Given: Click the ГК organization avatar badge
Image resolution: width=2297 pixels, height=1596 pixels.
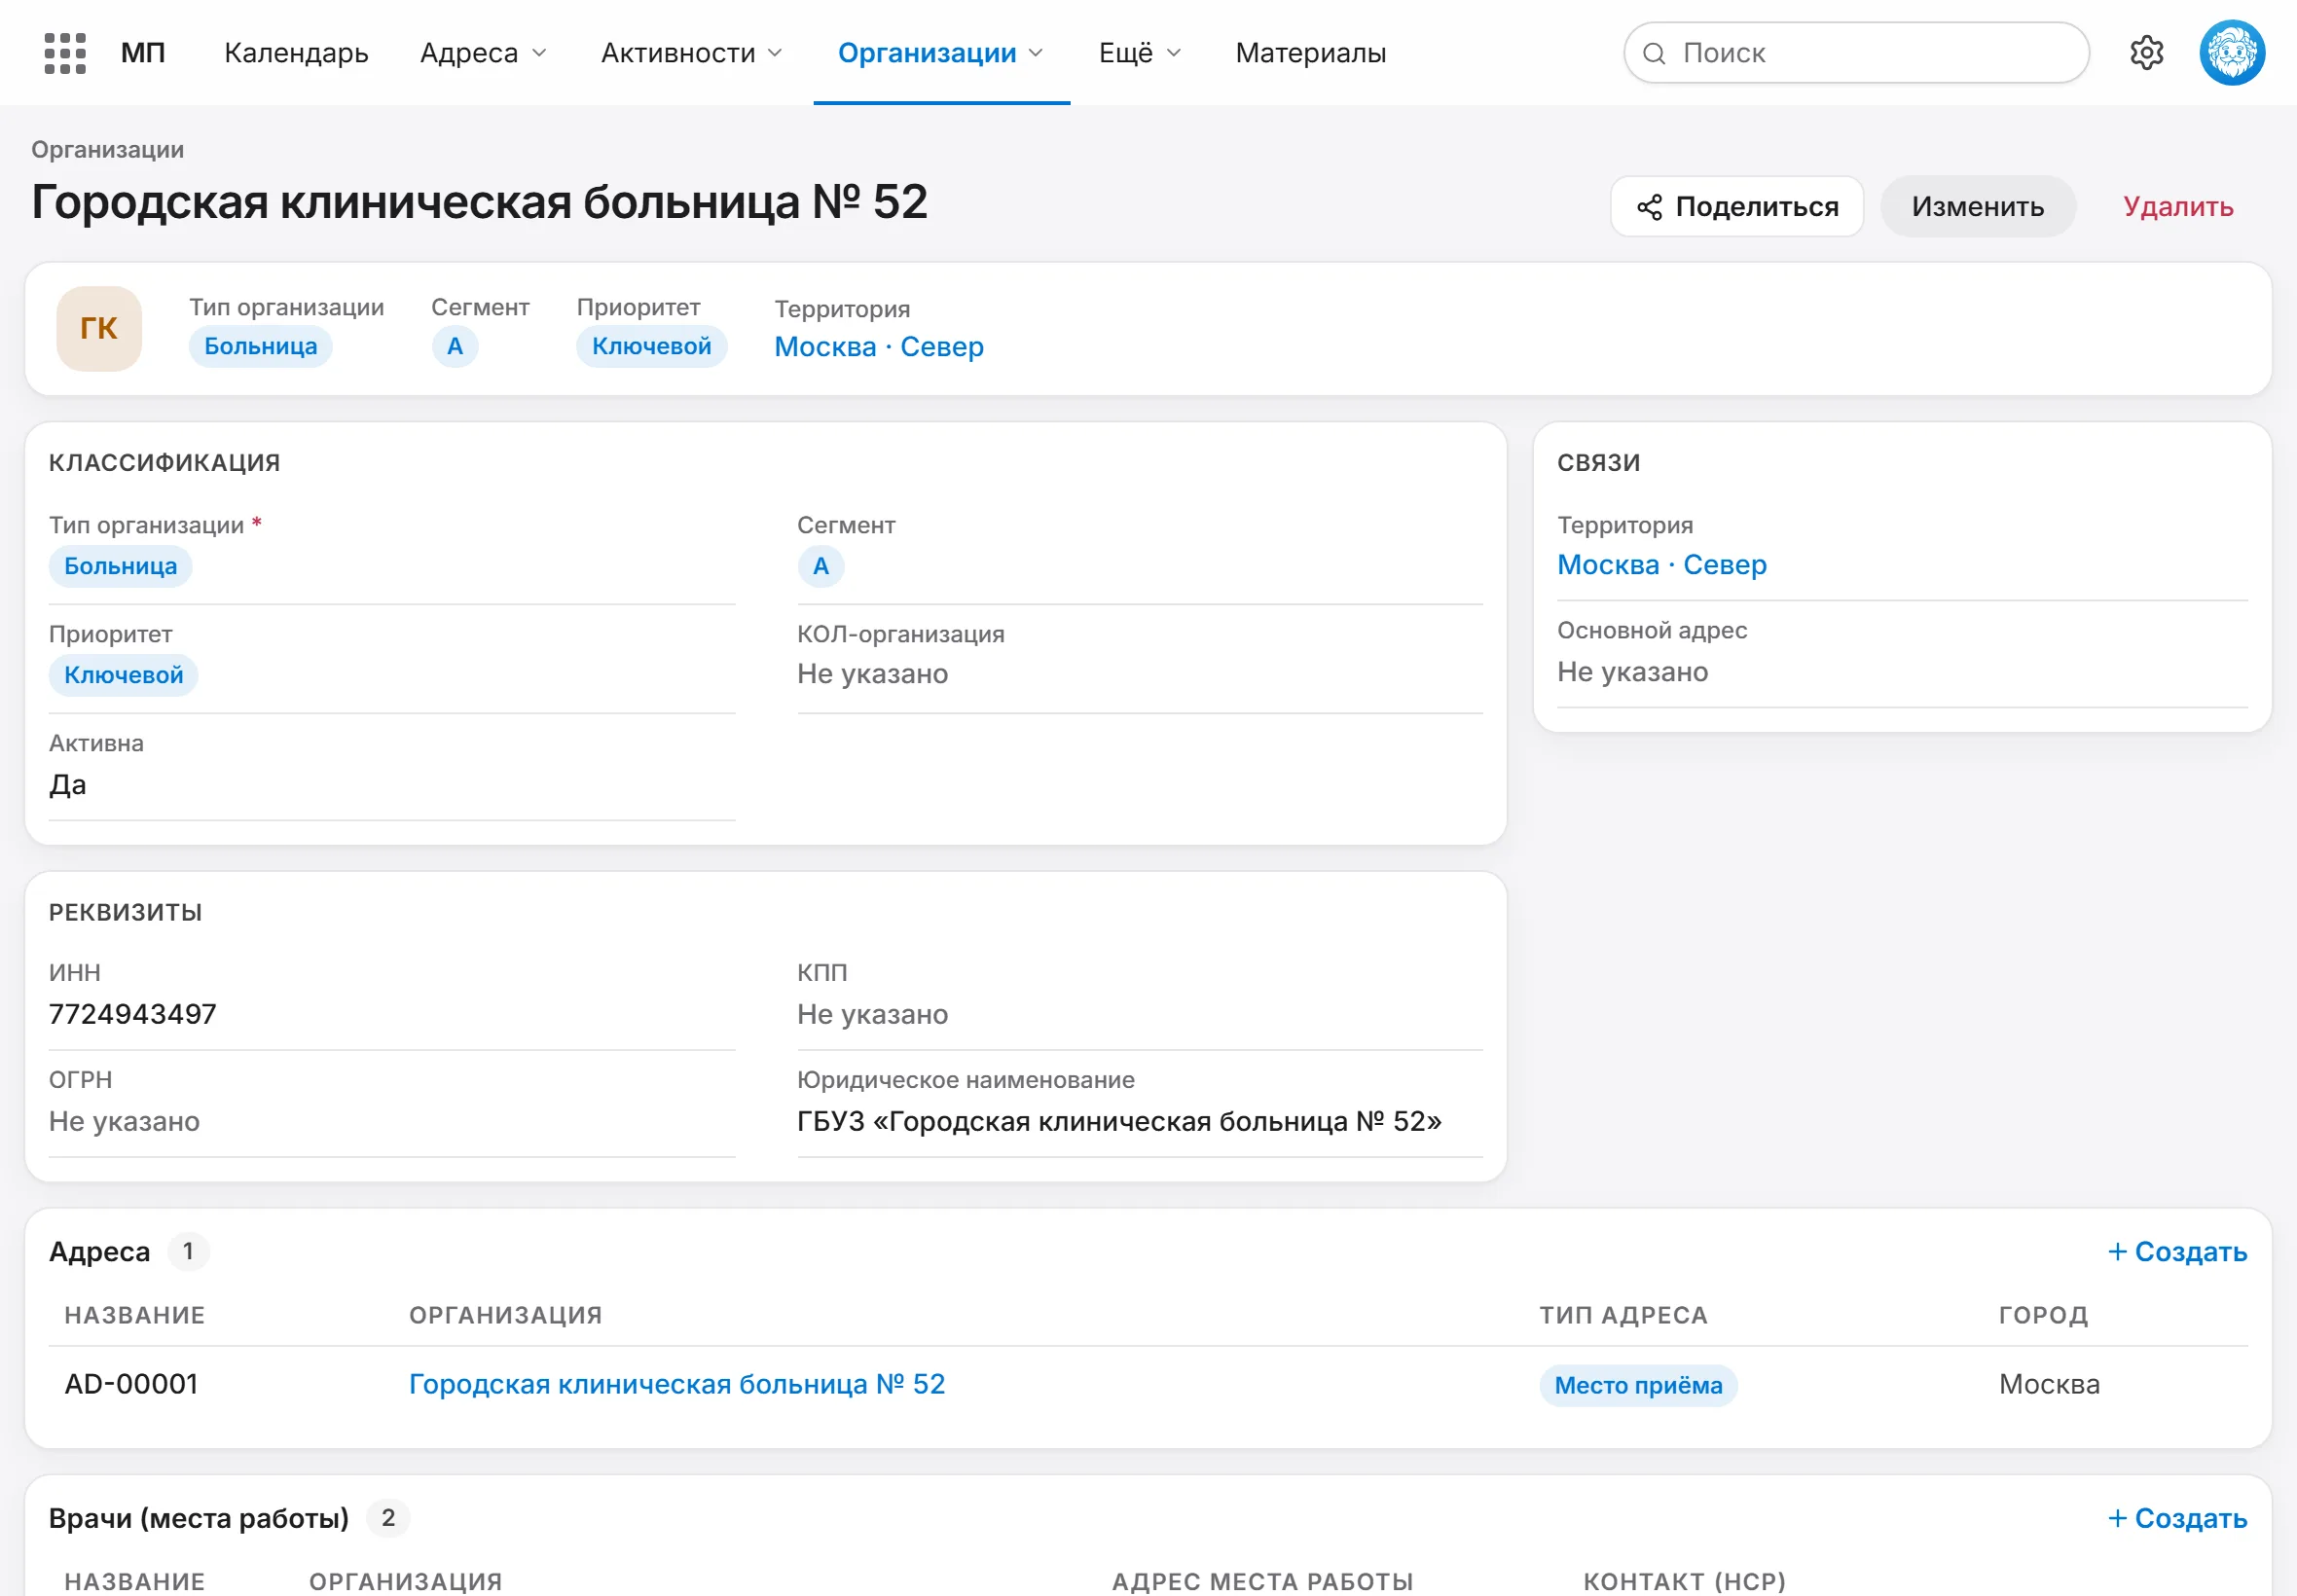Looking at the screenshot, I should pos(99,329).
